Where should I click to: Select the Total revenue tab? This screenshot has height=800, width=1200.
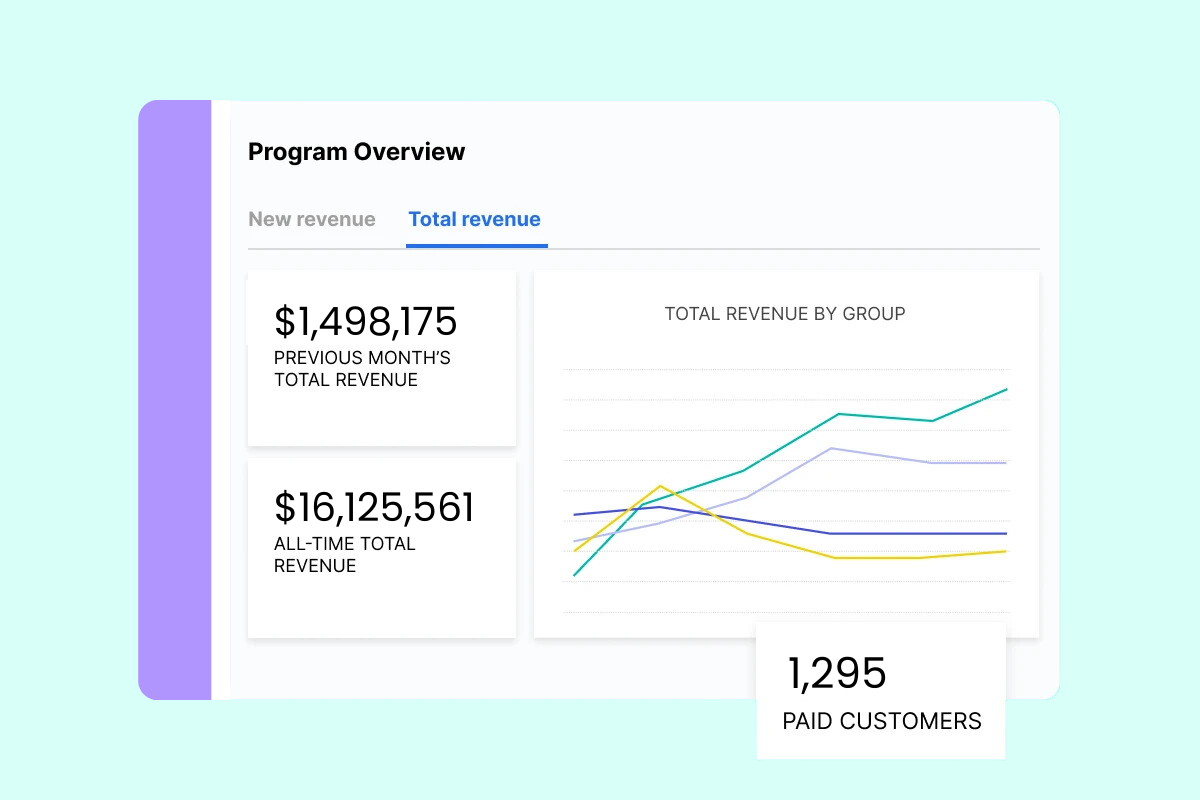pyautogui.click(x=474, y=219)
